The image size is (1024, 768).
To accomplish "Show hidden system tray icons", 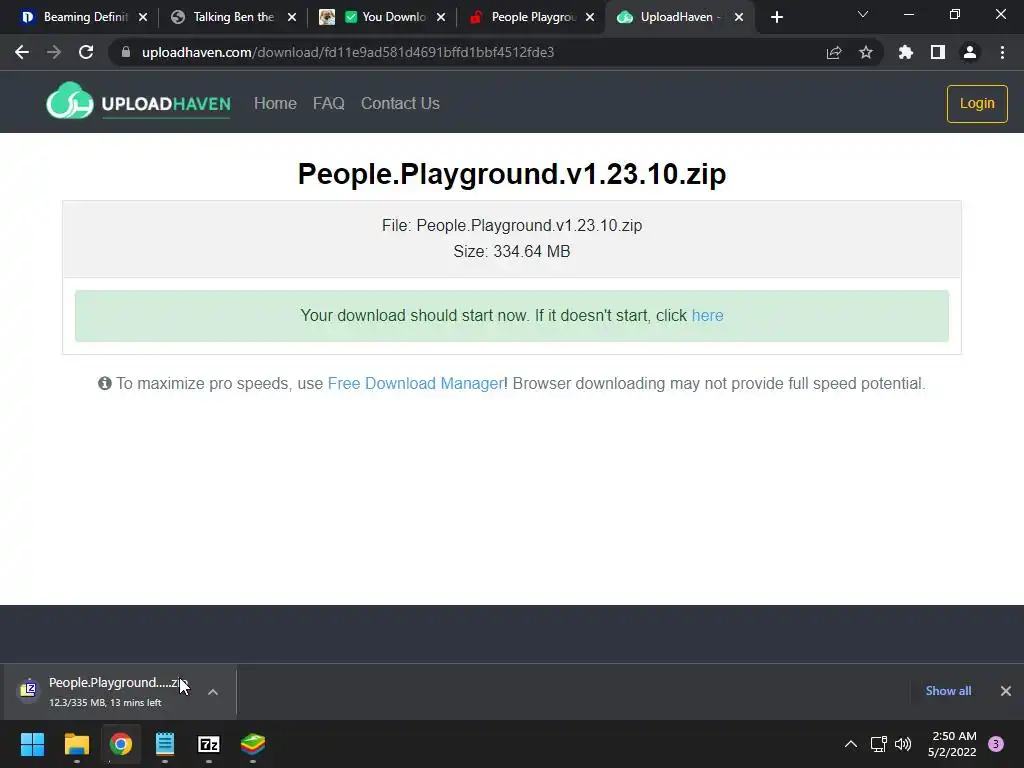I will pyautogui.click(x=851, y=744).
